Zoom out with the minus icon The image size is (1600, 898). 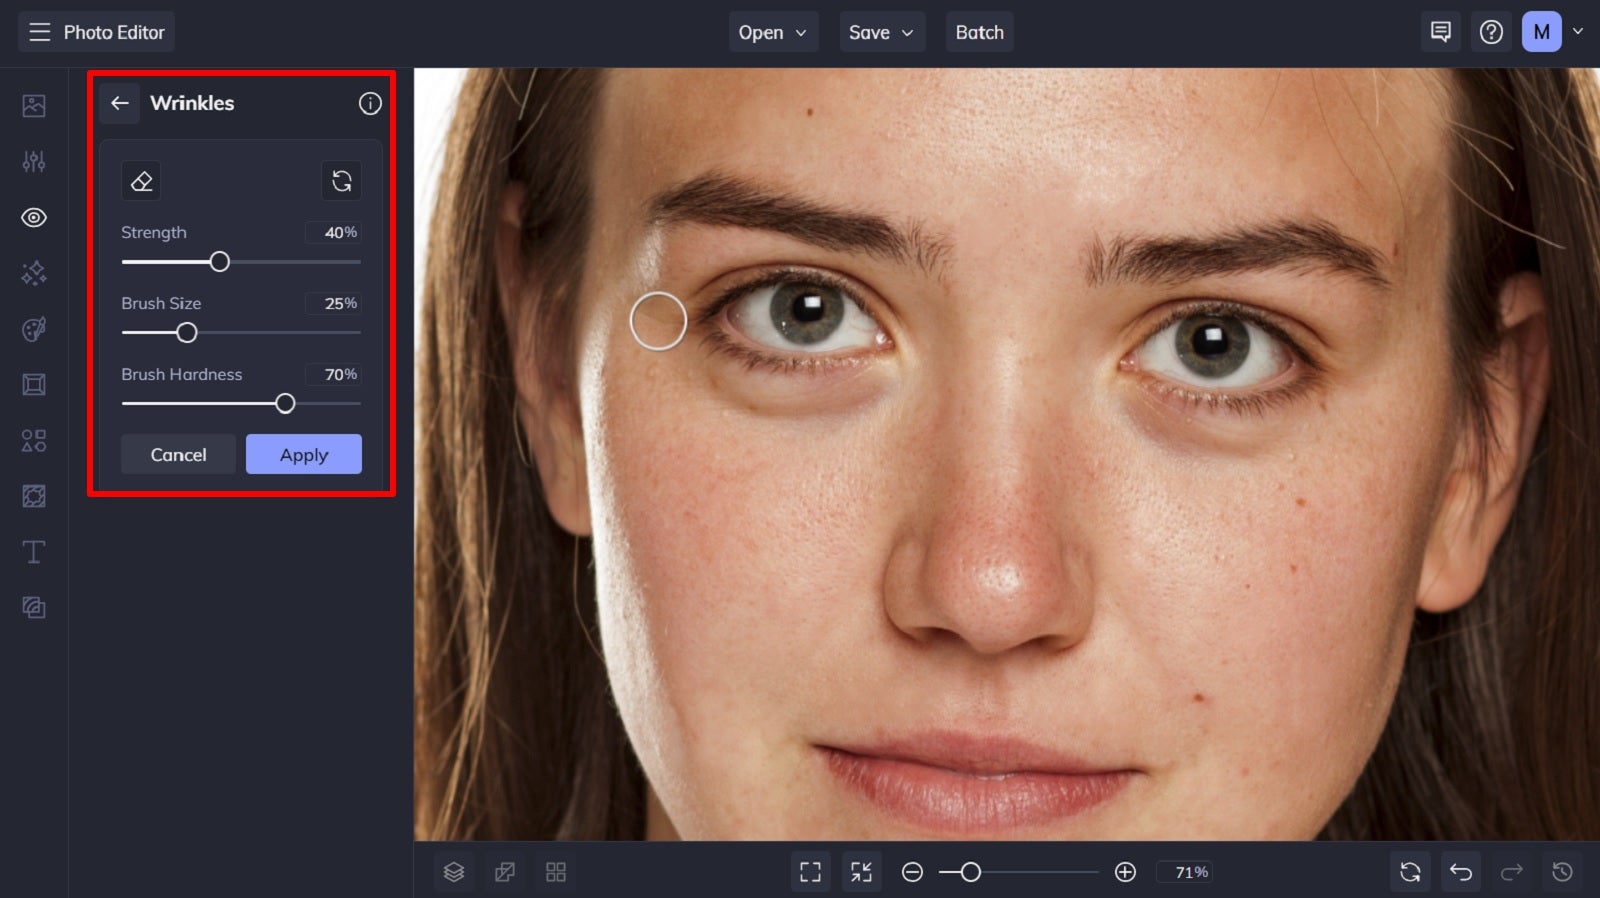pyautogui.click(x=912, y=872)
